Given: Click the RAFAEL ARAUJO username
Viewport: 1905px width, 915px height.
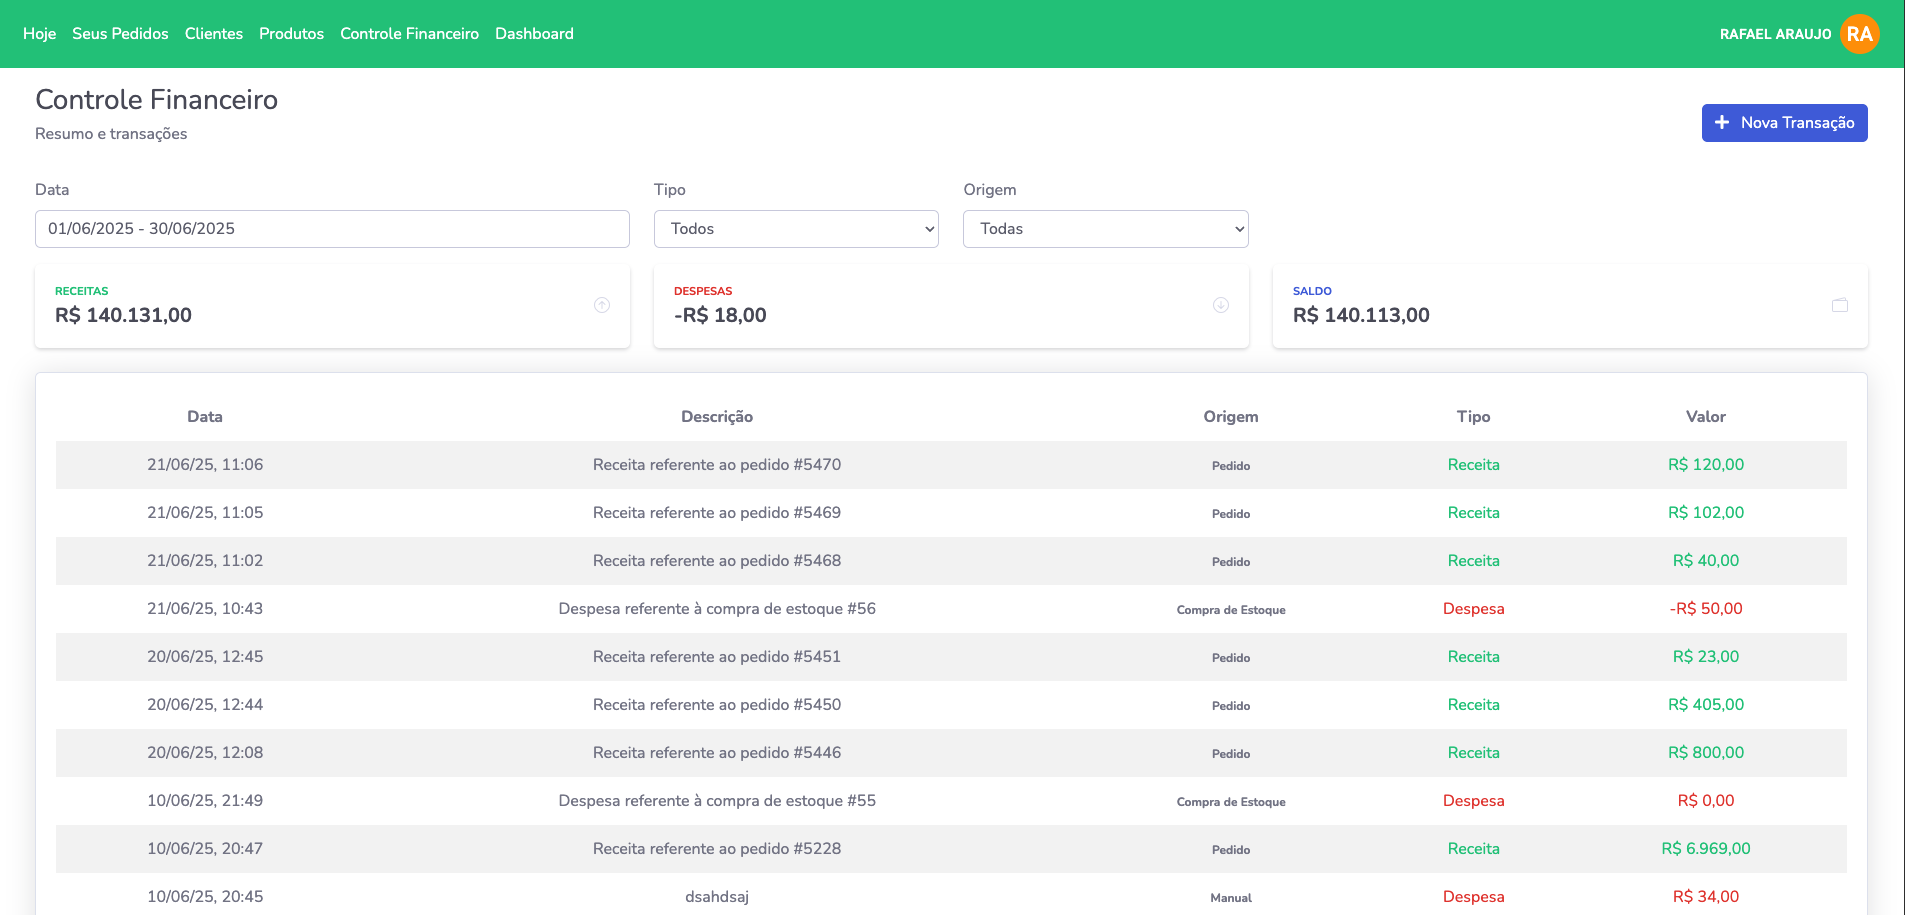Looking at the screenshot, I should 1775,34.
